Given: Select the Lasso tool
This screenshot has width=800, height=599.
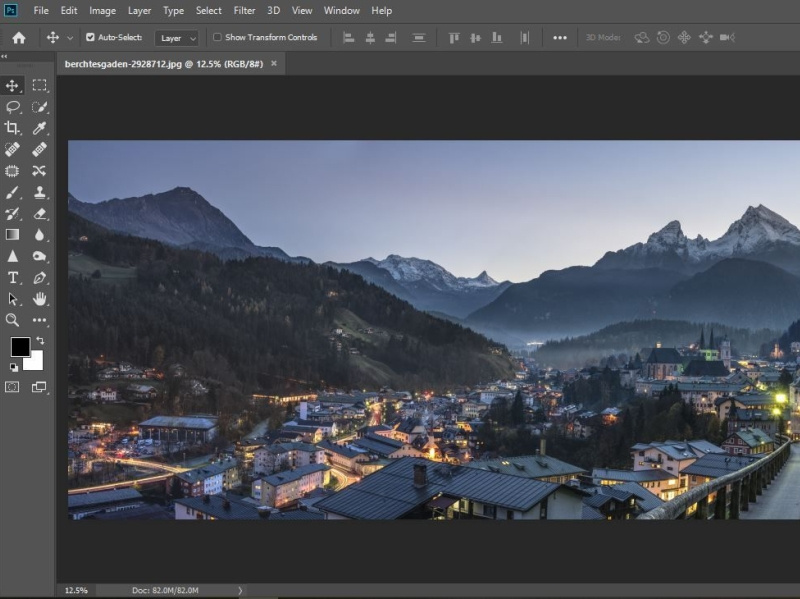Looking at the screenshot, I should [12, 107].
